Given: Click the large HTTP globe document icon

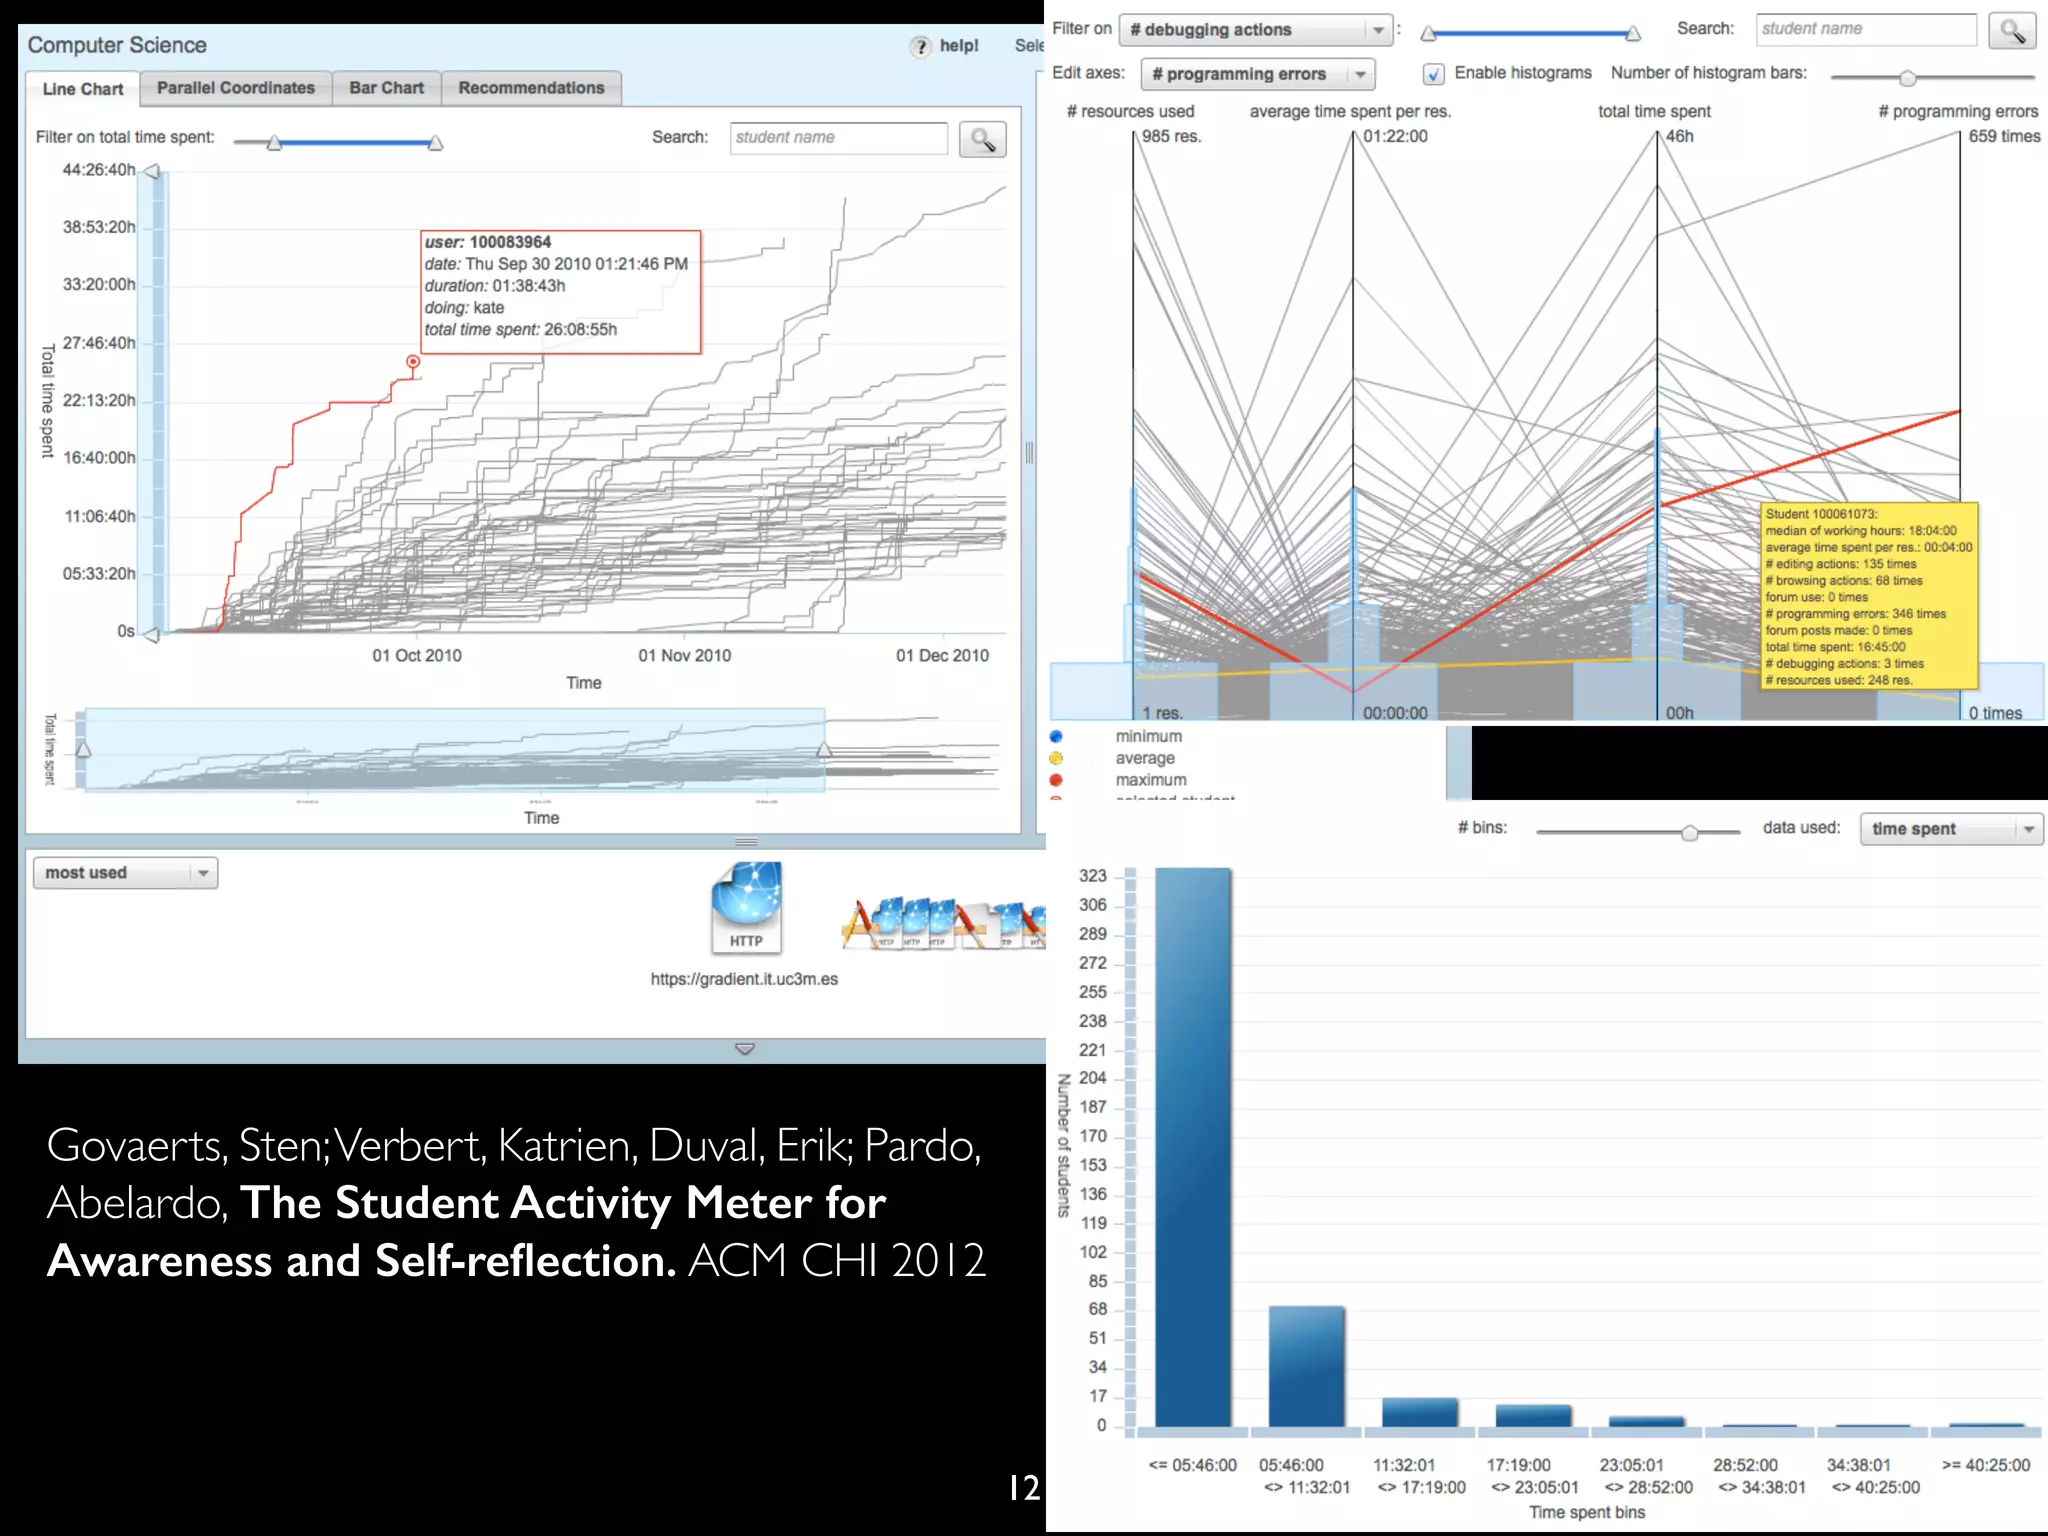Looking at the screenshot, I should click(746, 907).
